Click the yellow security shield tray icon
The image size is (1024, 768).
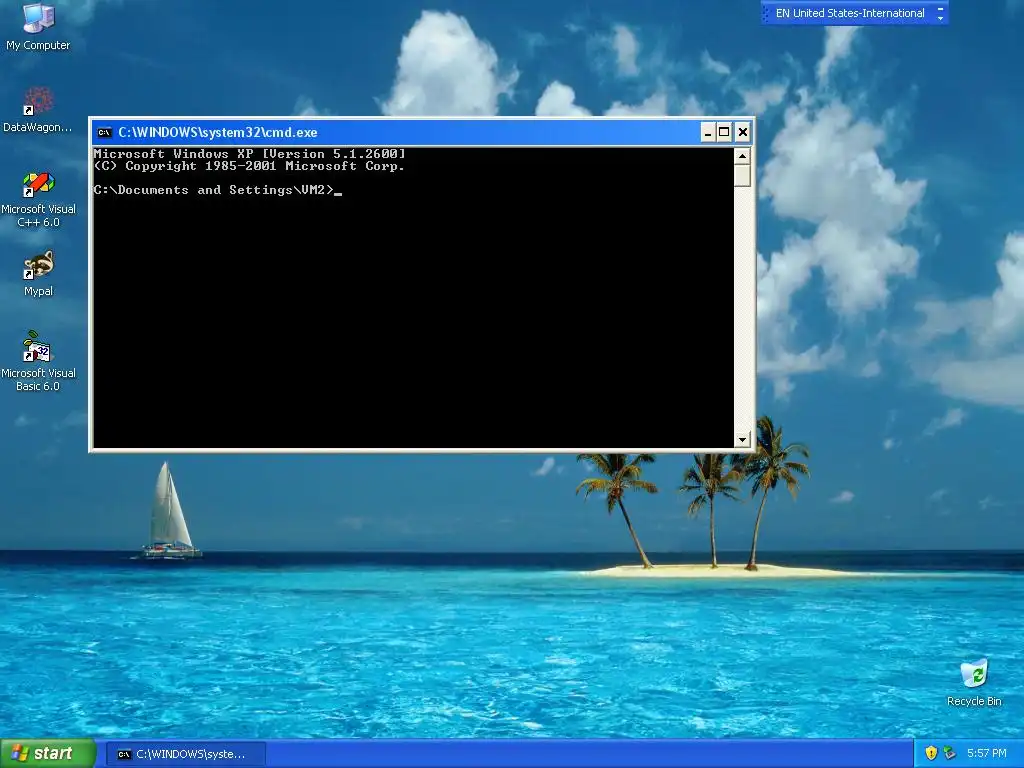(x=931, y=754)
